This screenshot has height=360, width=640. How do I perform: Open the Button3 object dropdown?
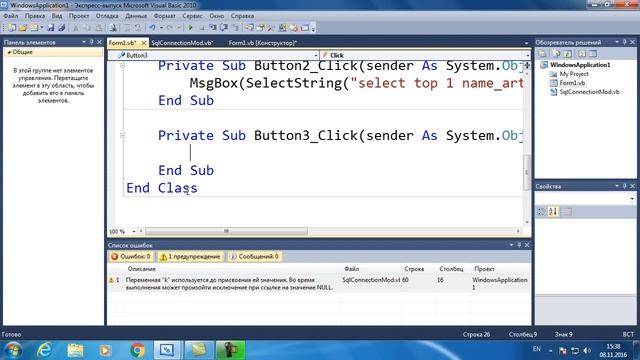316,55
